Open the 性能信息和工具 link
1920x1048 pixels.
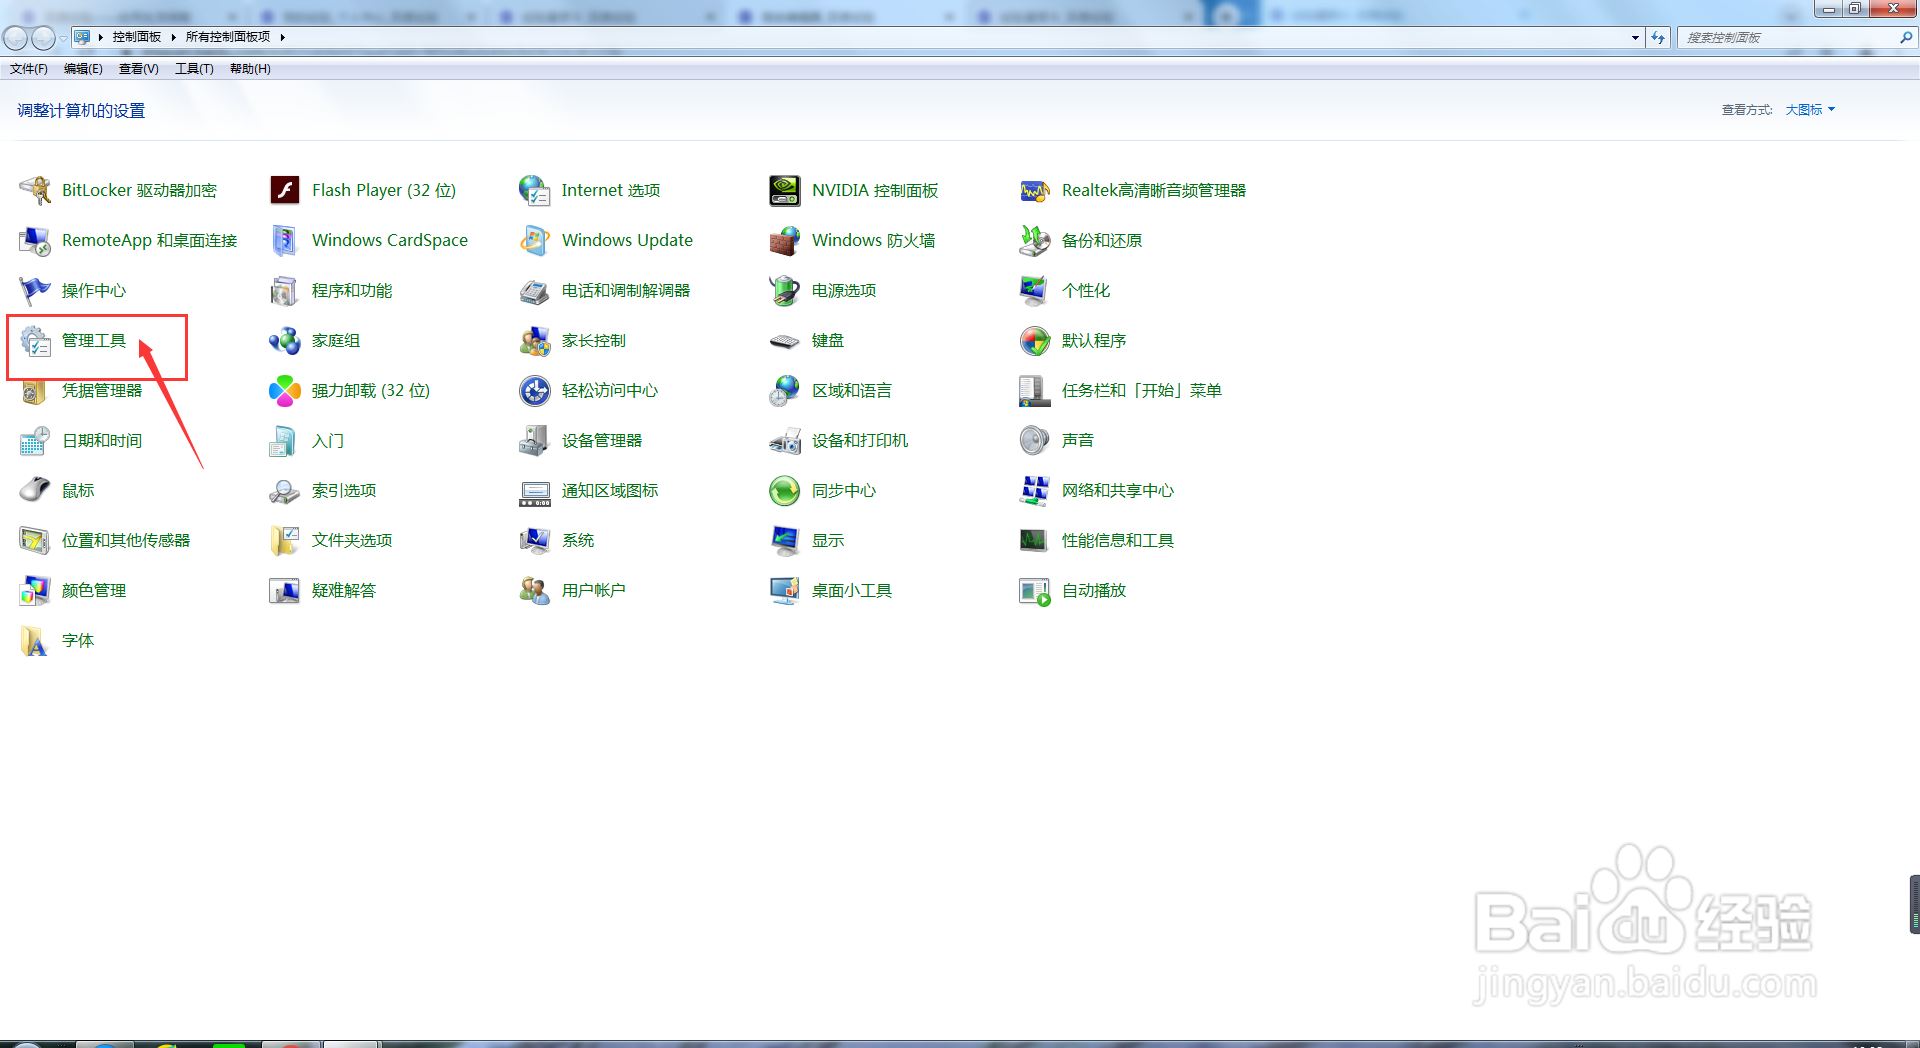pos(1118,540)
